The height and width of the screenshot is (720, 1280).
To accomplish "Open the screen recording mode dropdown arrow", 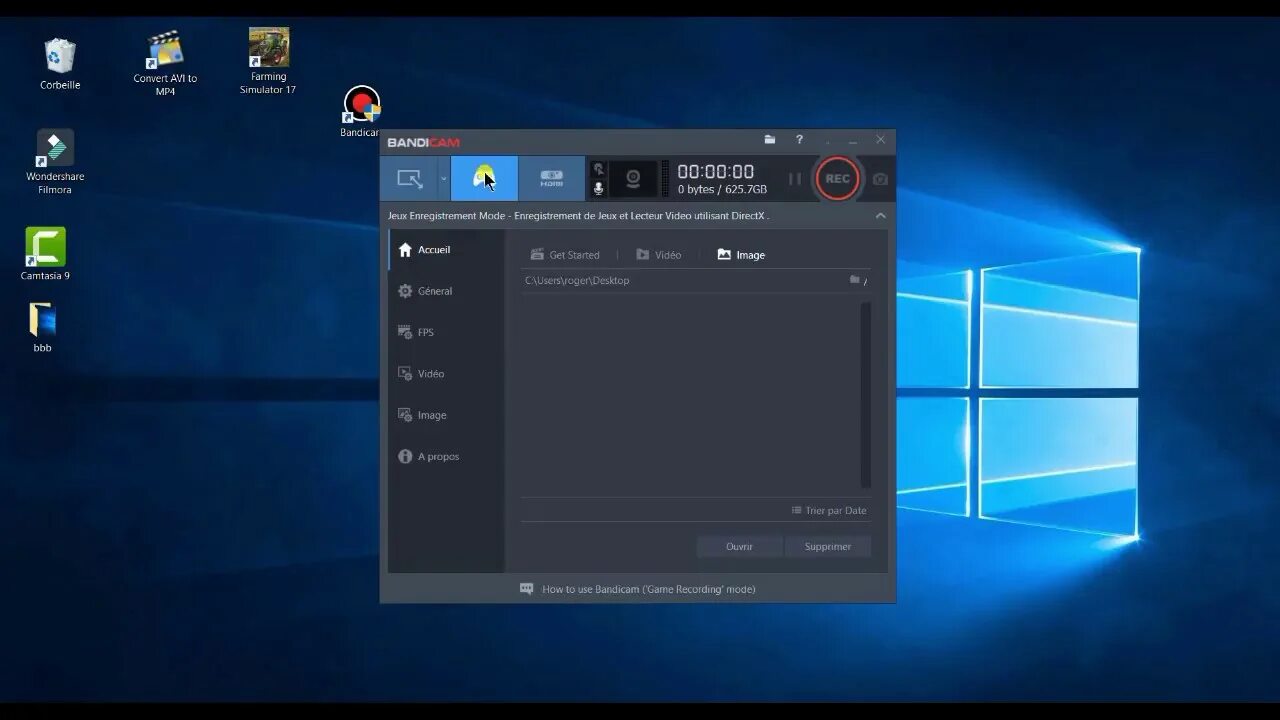I will click(444, 179).
